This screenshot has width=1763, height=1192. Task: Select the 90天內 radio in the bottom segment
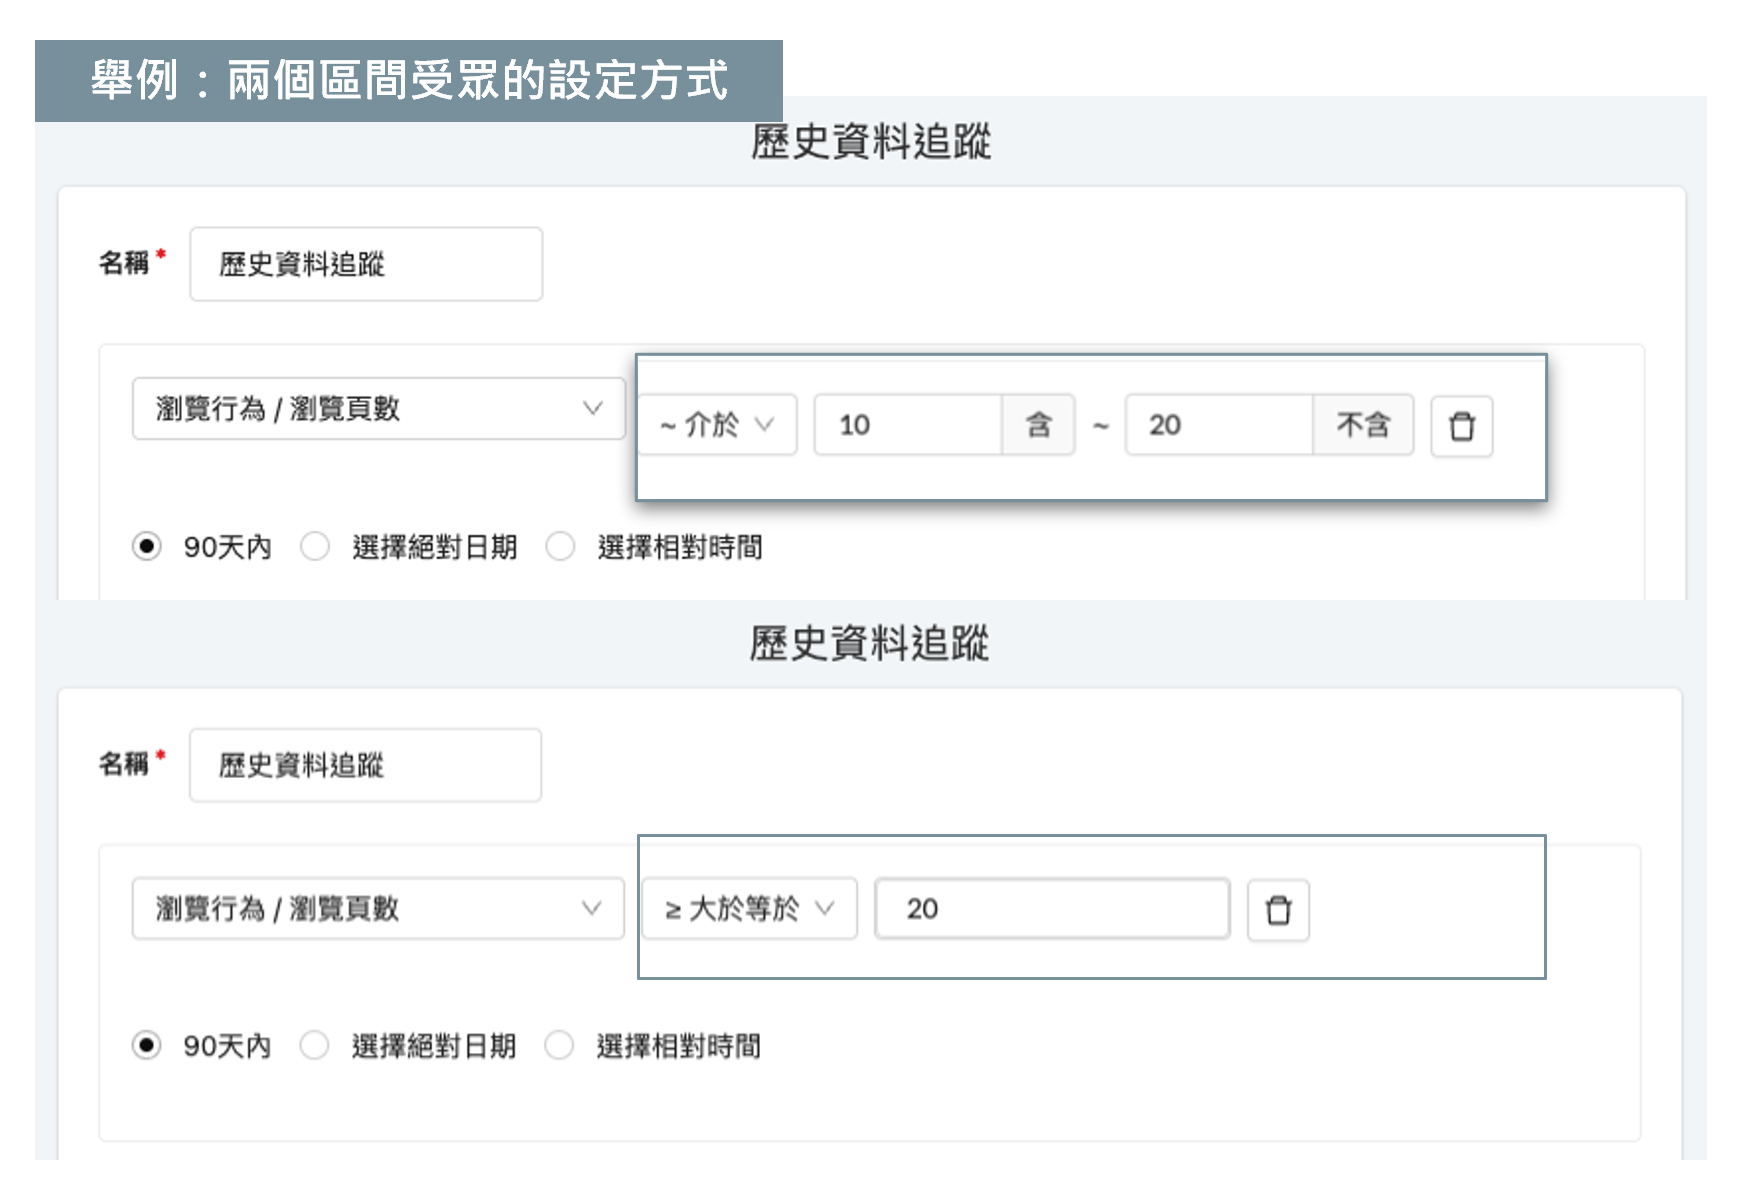147,1046
